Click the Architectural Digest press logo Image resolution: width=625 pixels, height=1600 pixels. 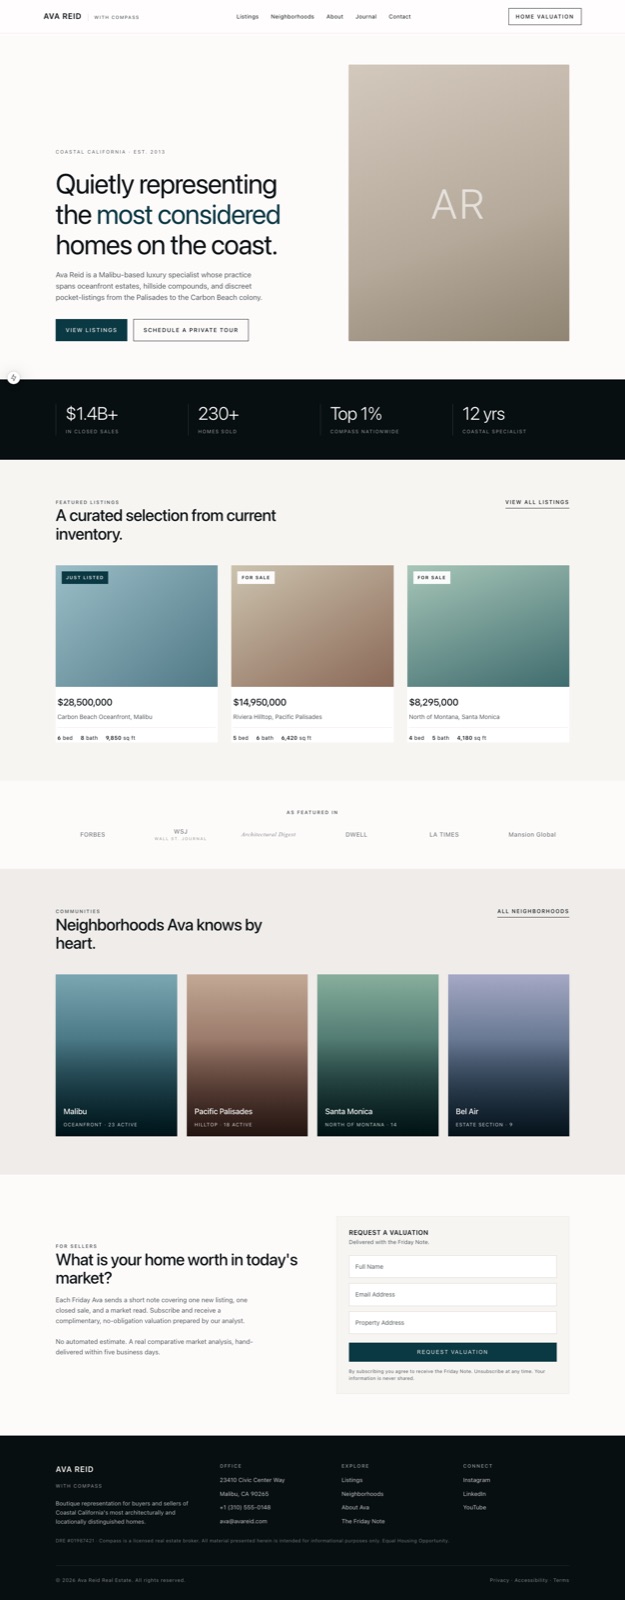[x=268, y=834]
